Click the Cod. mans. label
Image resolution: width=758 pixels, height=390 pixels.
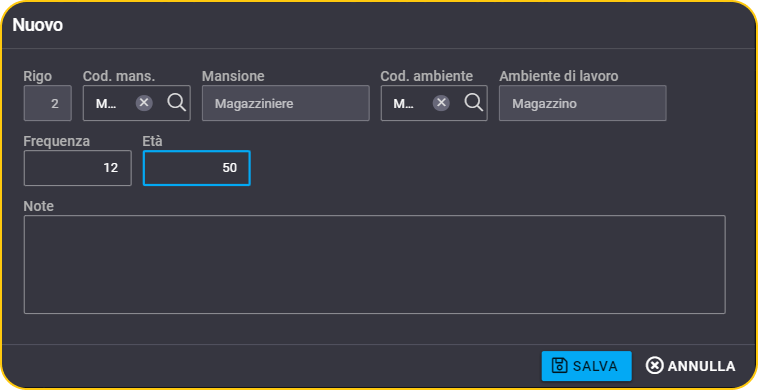(119, 76)
